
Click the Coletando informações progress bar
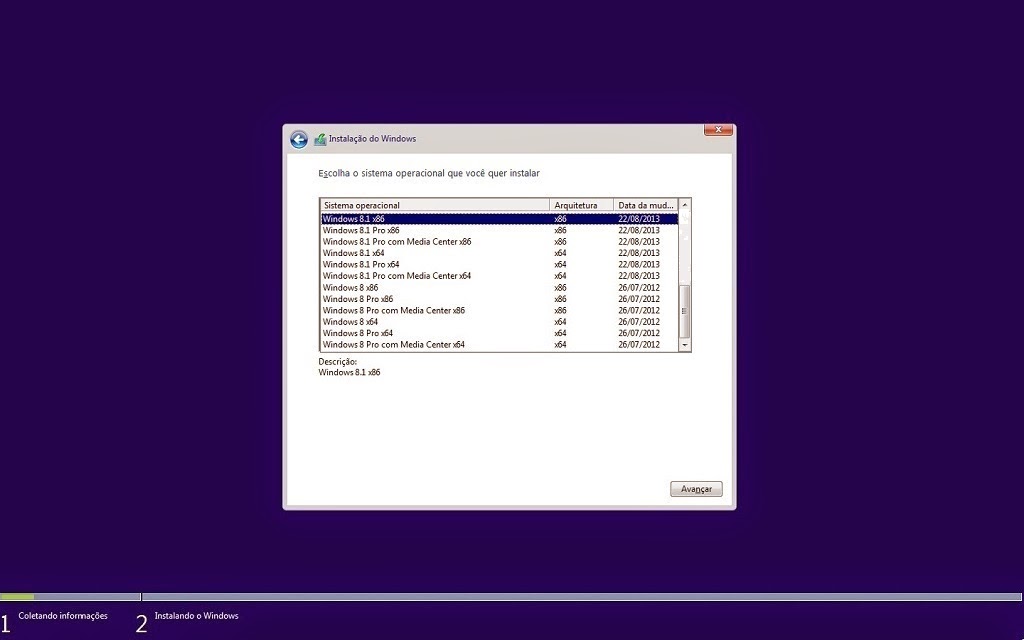click(x=71, y=596)
